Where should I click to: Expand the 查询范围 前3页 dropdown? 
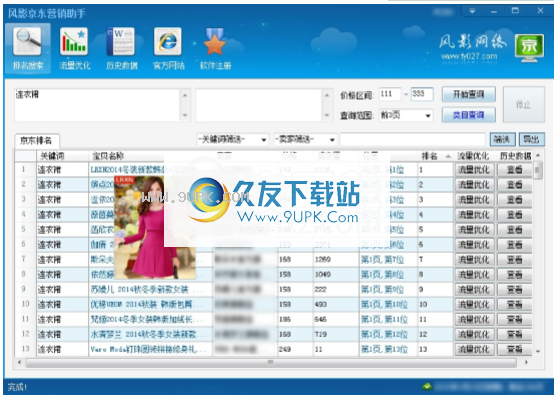tap(428, 115)
